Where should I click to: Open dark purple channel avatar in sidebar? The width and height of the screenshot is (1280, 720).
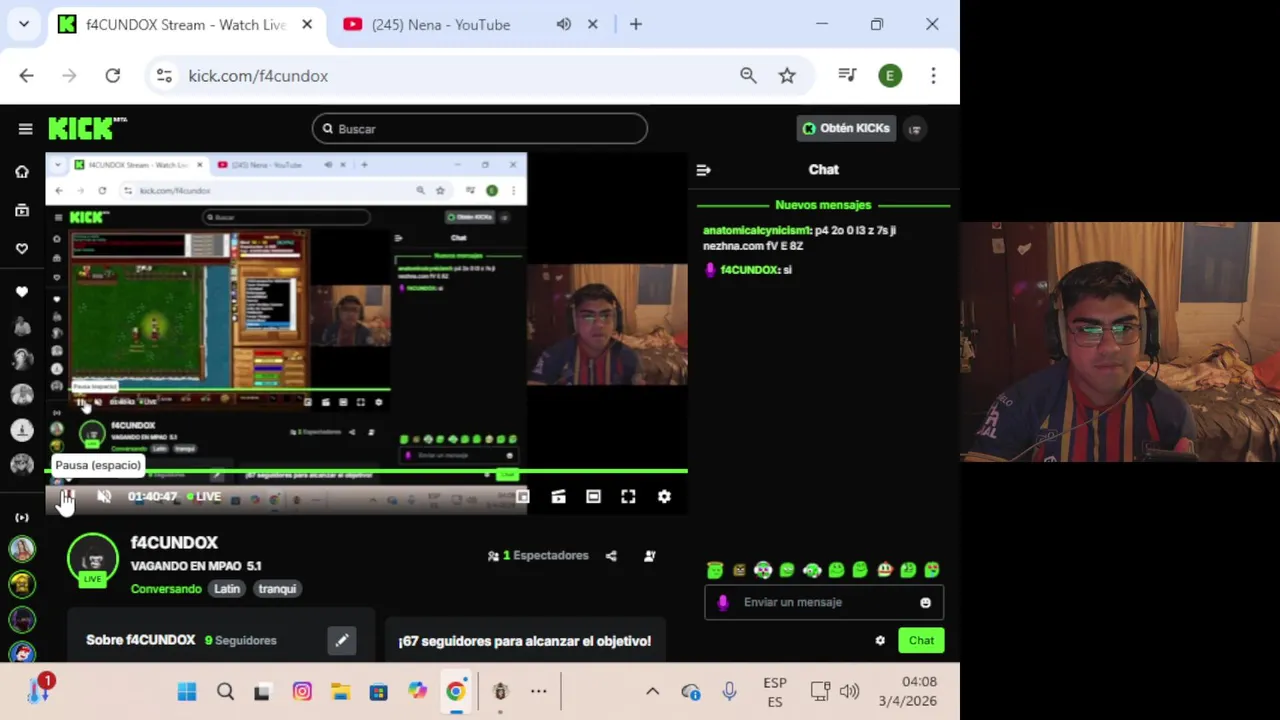pyautogui.click(x=22, y=619)
